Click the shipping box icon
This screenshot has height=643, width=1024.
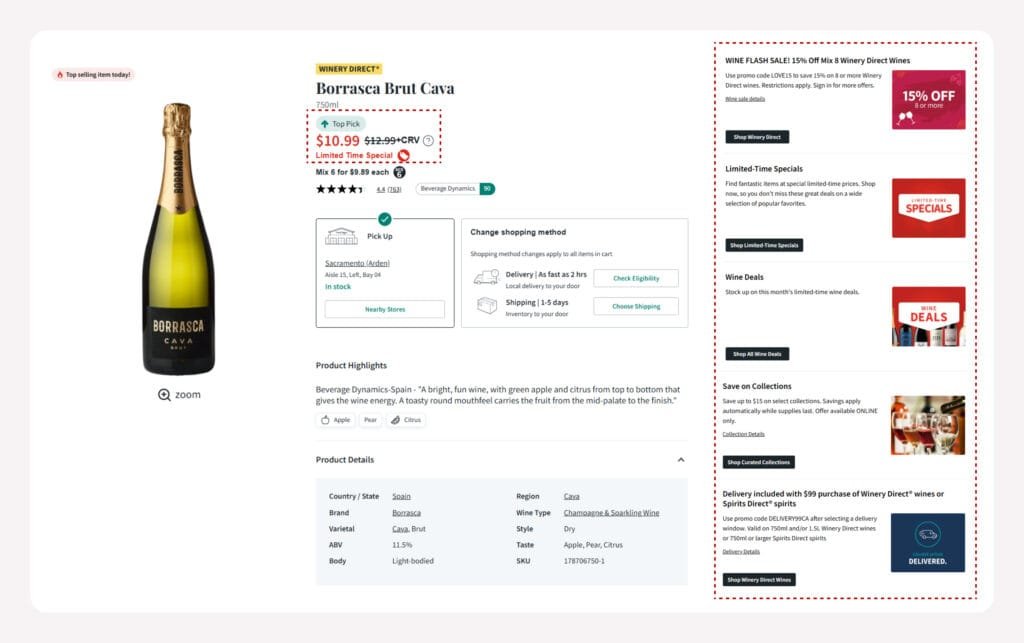(486, 306)
